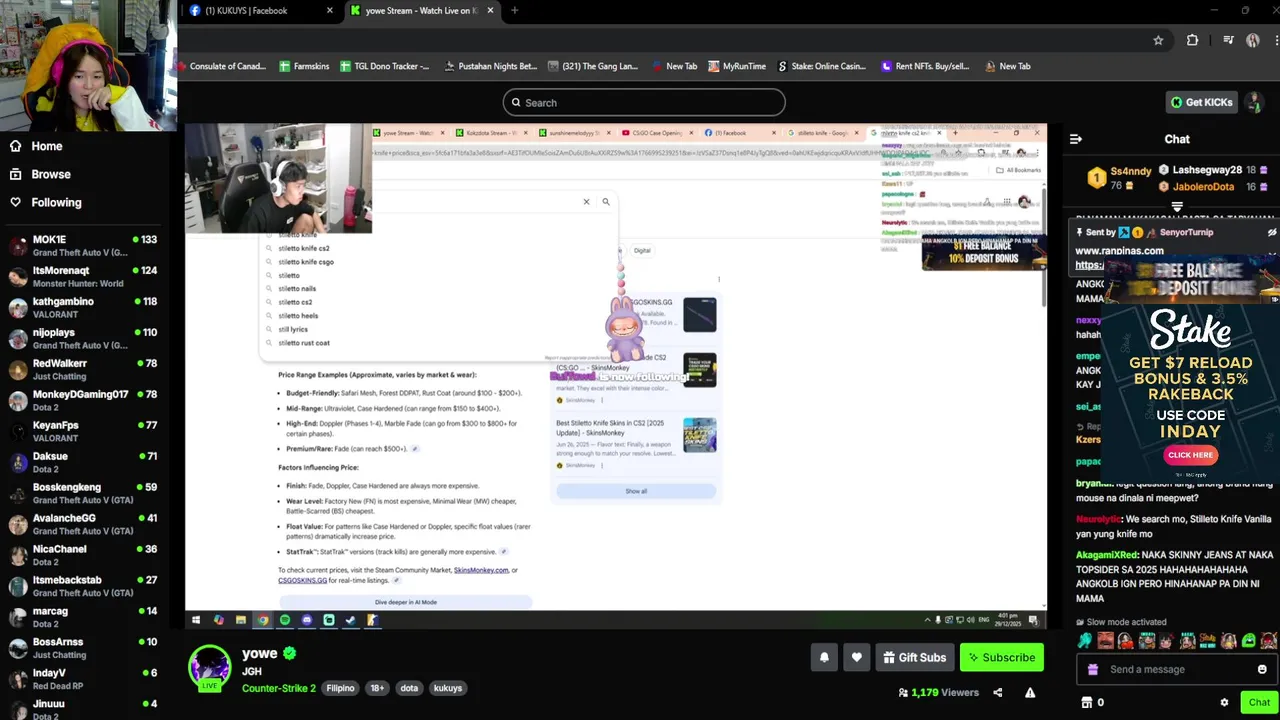Image resolution: width=1280 pixels, height=720 pixels.
Task: Switch to yowe Stream Kick tab
Action: [421, 11]
